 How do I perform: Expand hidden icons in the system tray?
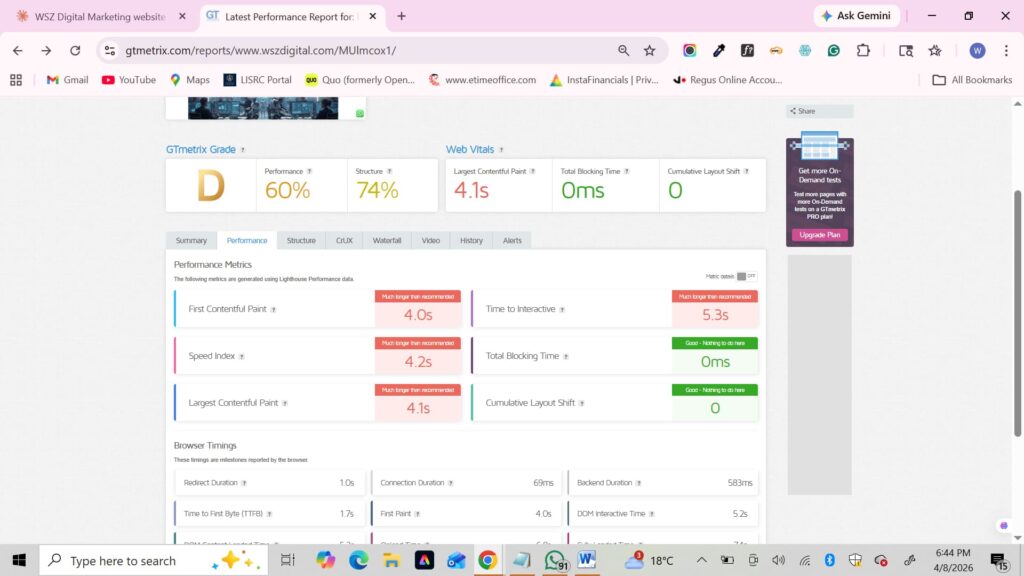click(703, 560)
